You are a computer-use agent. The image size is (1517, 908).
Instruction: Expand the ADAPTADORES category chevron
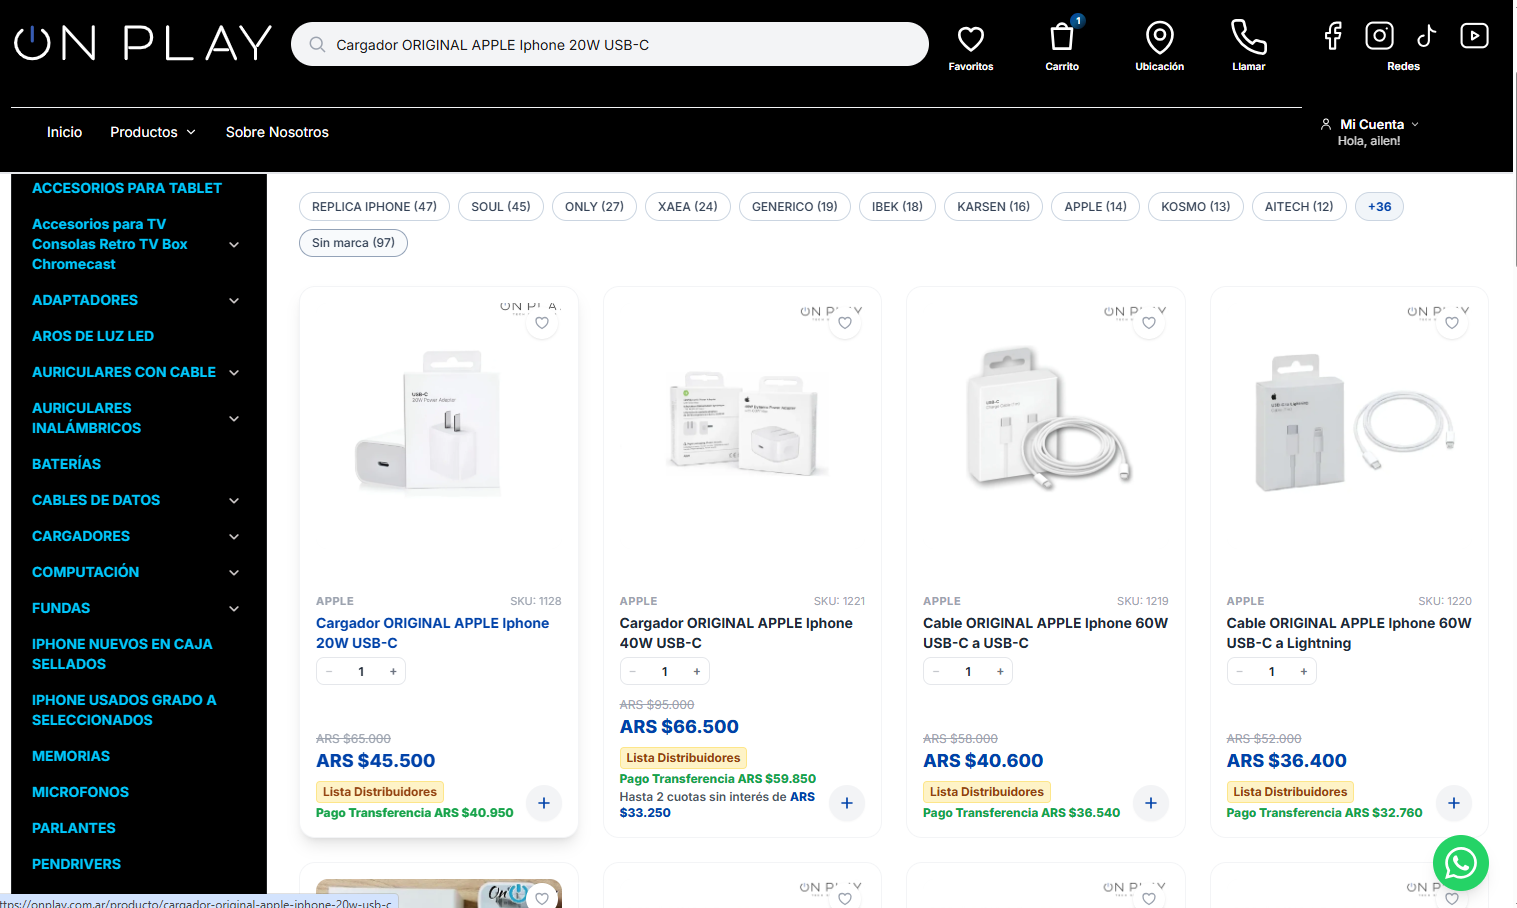coord(234,301)
